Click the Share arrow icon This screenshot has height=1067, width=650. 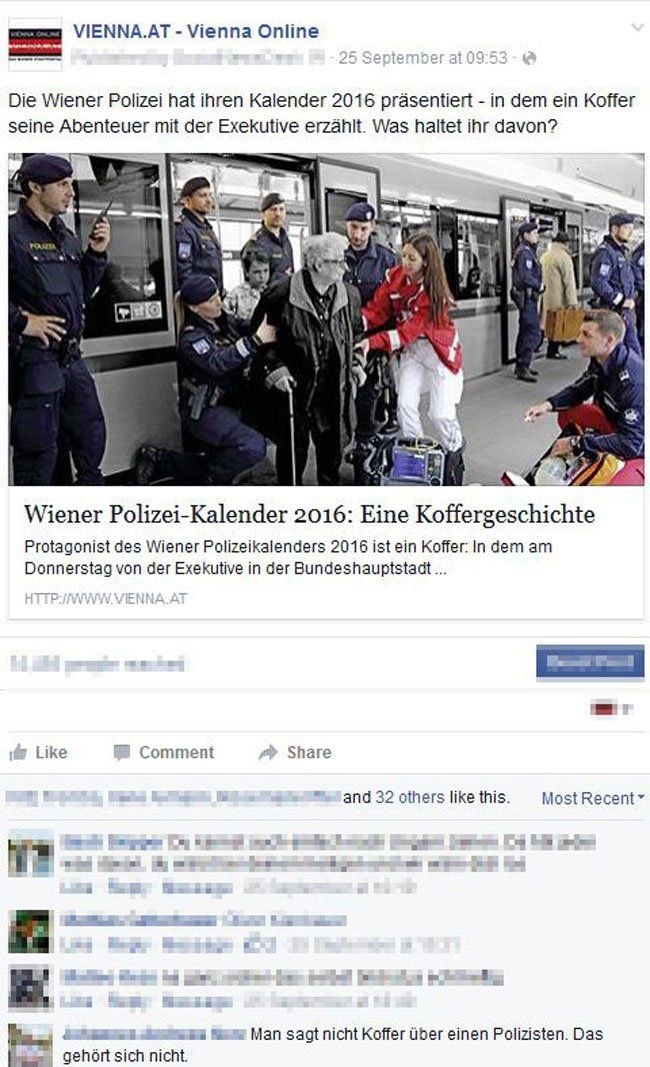tap(268, 752)
